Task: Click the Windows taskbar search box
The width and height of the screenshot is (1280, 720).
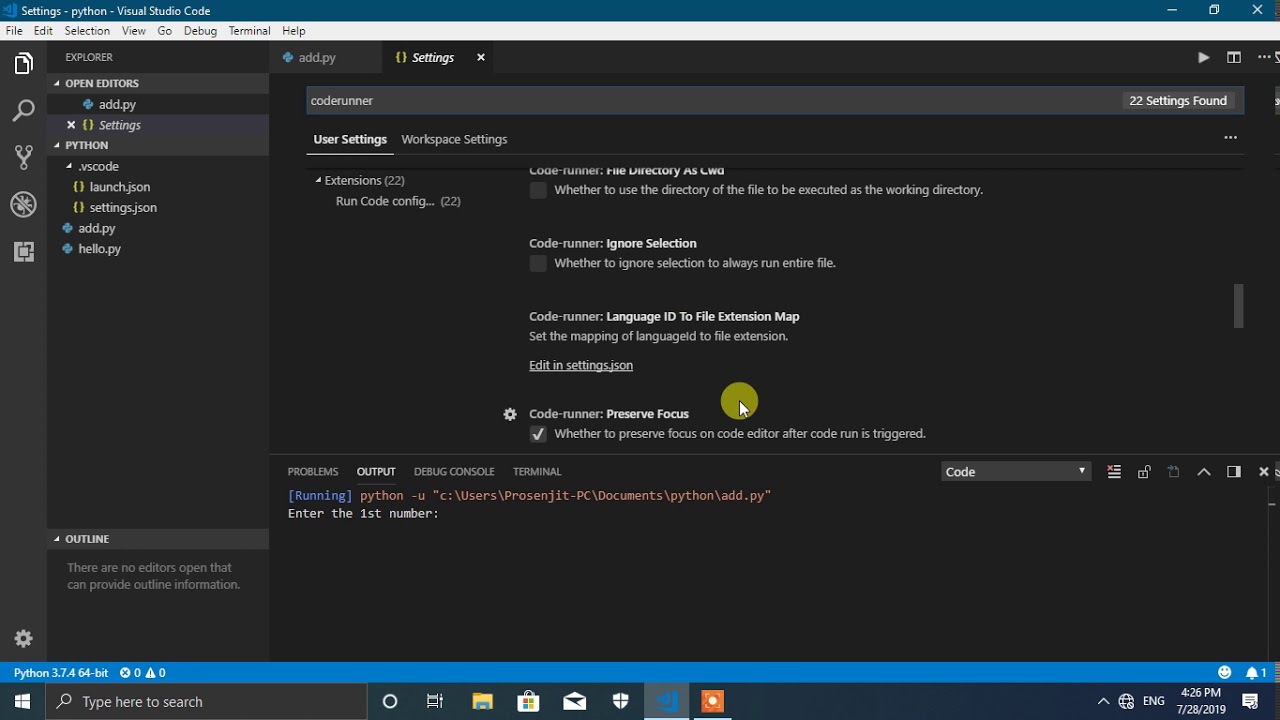Action: coord(207,701)
